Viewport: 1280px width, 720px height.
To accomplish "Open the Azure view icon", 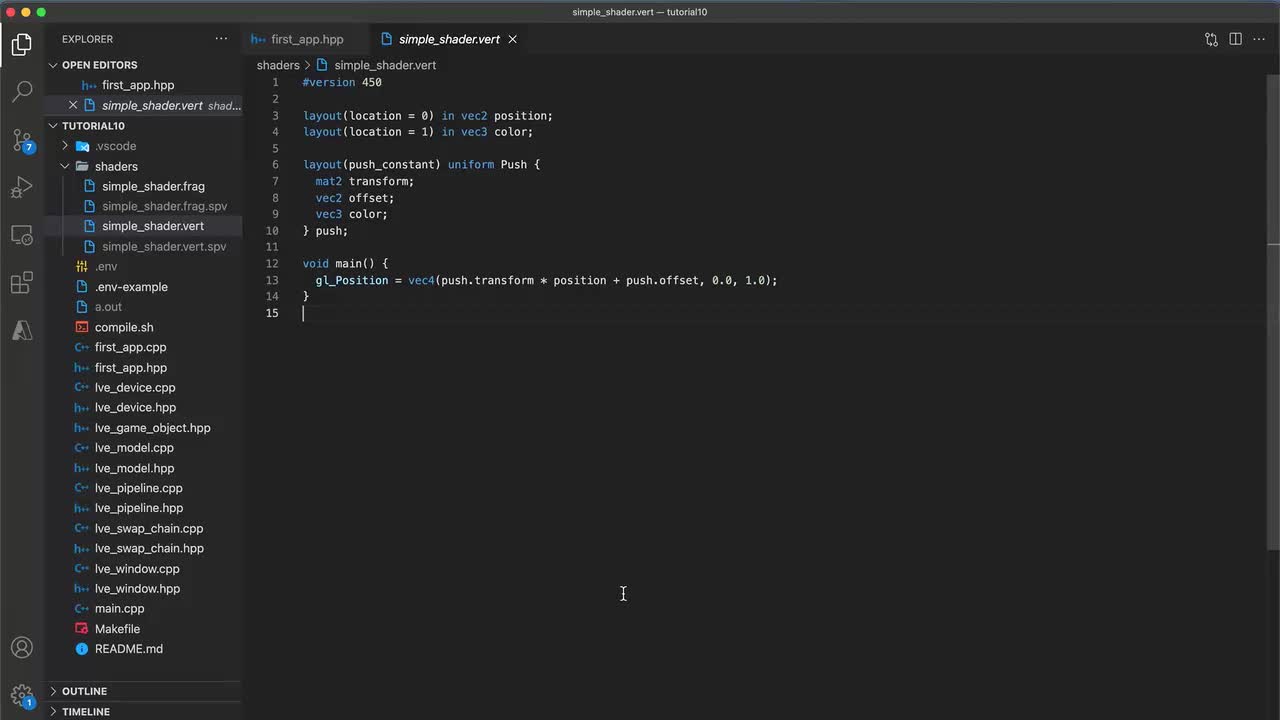I will 22,331.
